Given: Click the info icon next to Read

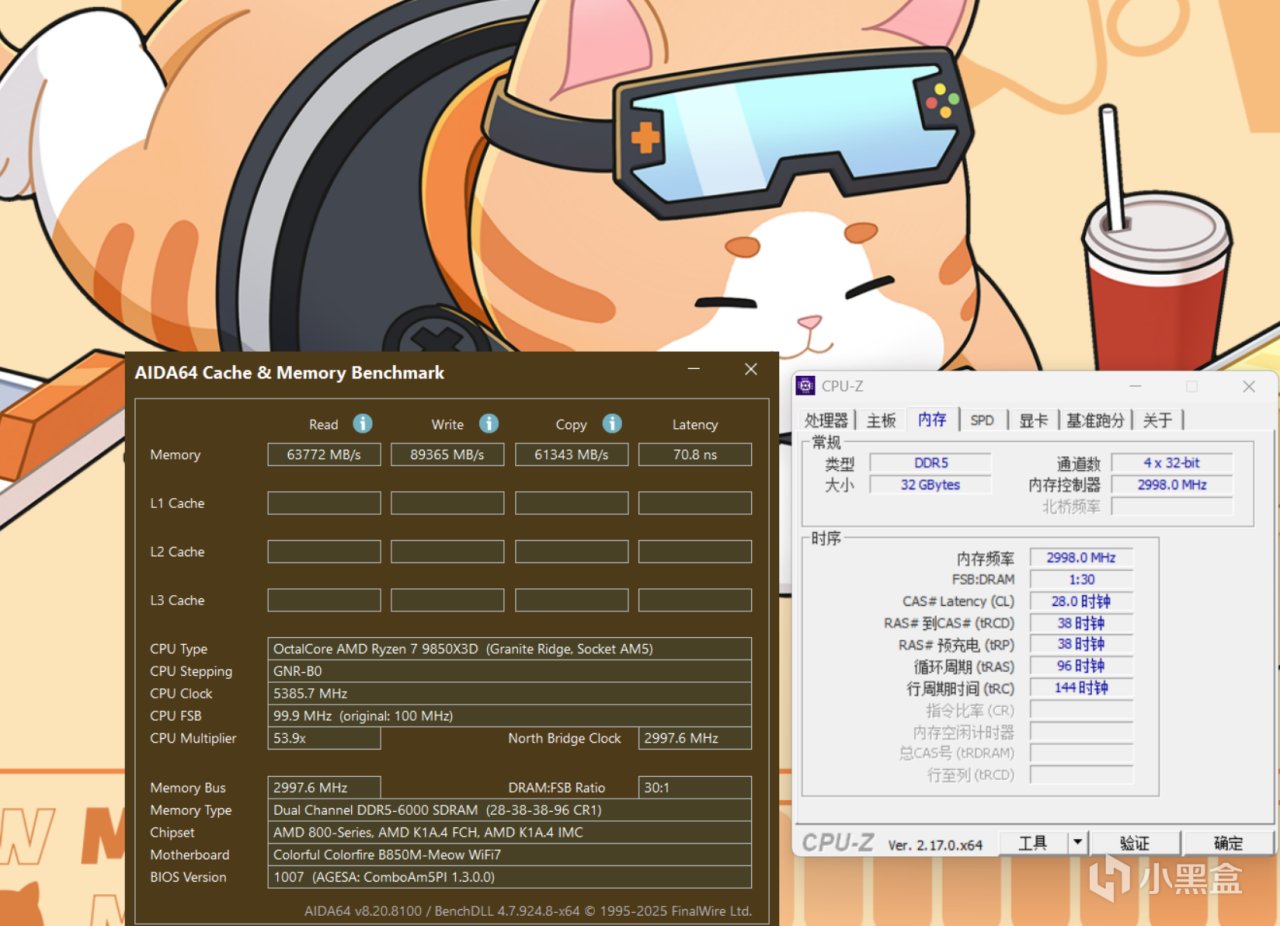Looking at the screenshot, I should 363,424.
